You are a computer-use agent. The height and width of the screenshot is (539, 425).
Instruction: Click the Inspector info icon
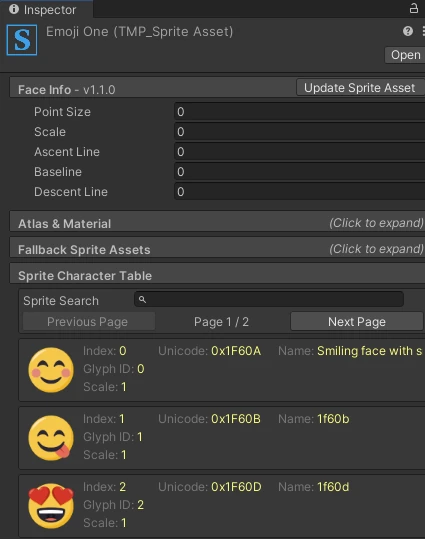[x=14, y=9]
